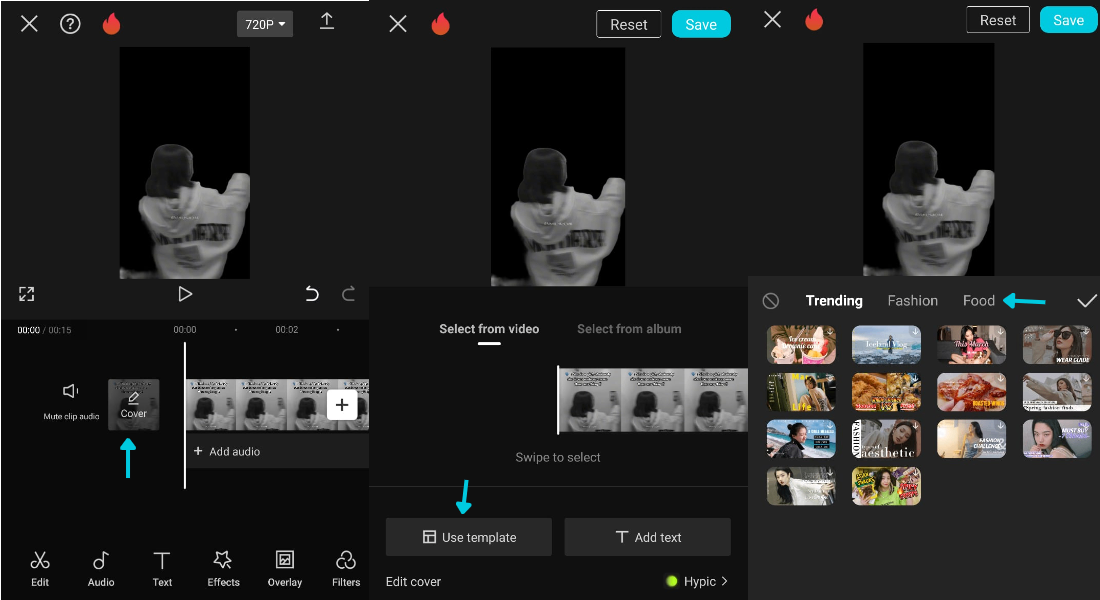
Task: Choose the beach woman template thumbnail
Action: [x=801, y=439]
